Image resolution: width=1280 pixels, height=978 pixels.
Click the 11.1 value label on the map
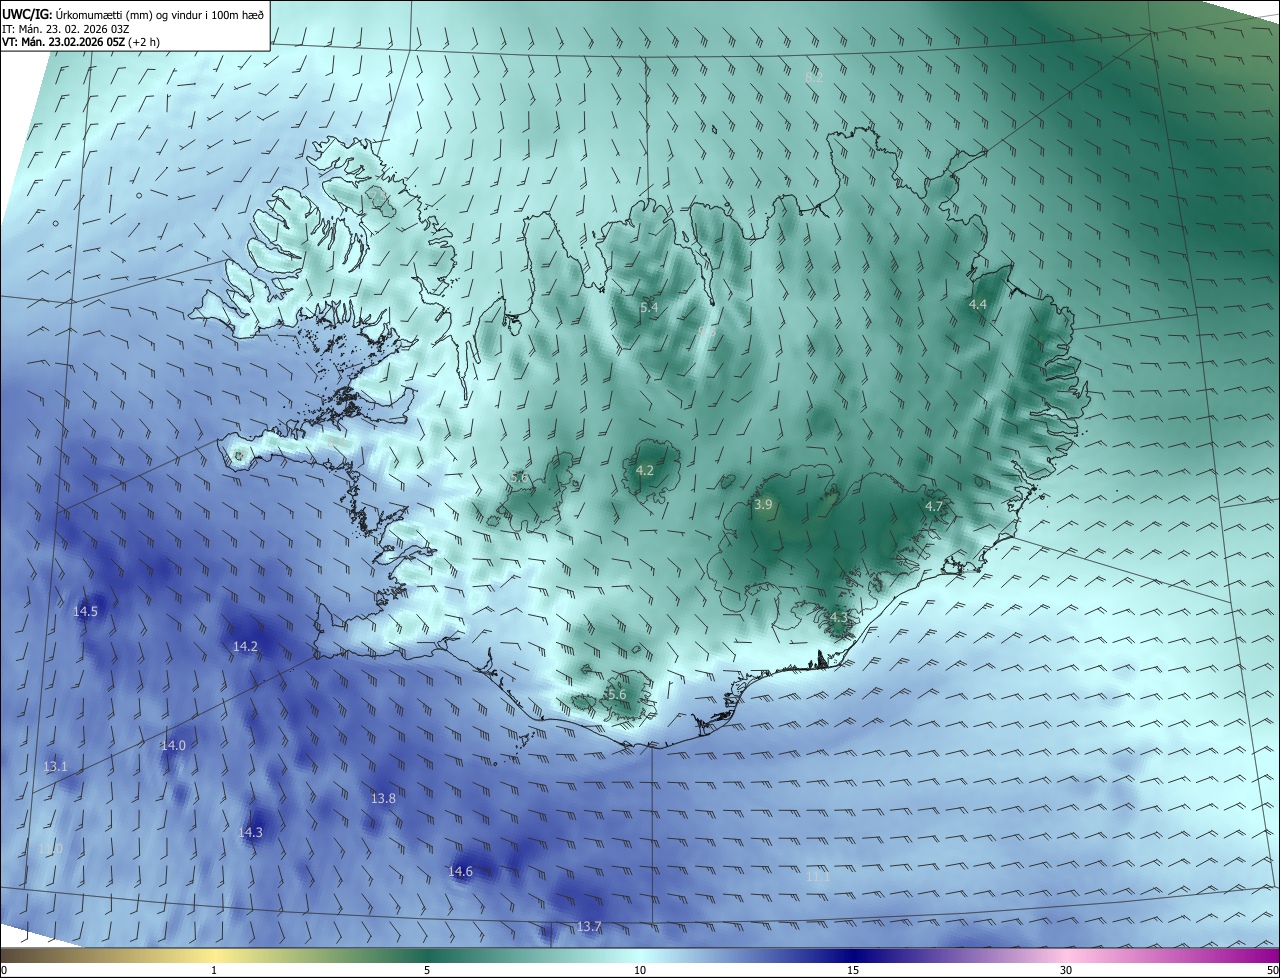[x=818, y=877]
